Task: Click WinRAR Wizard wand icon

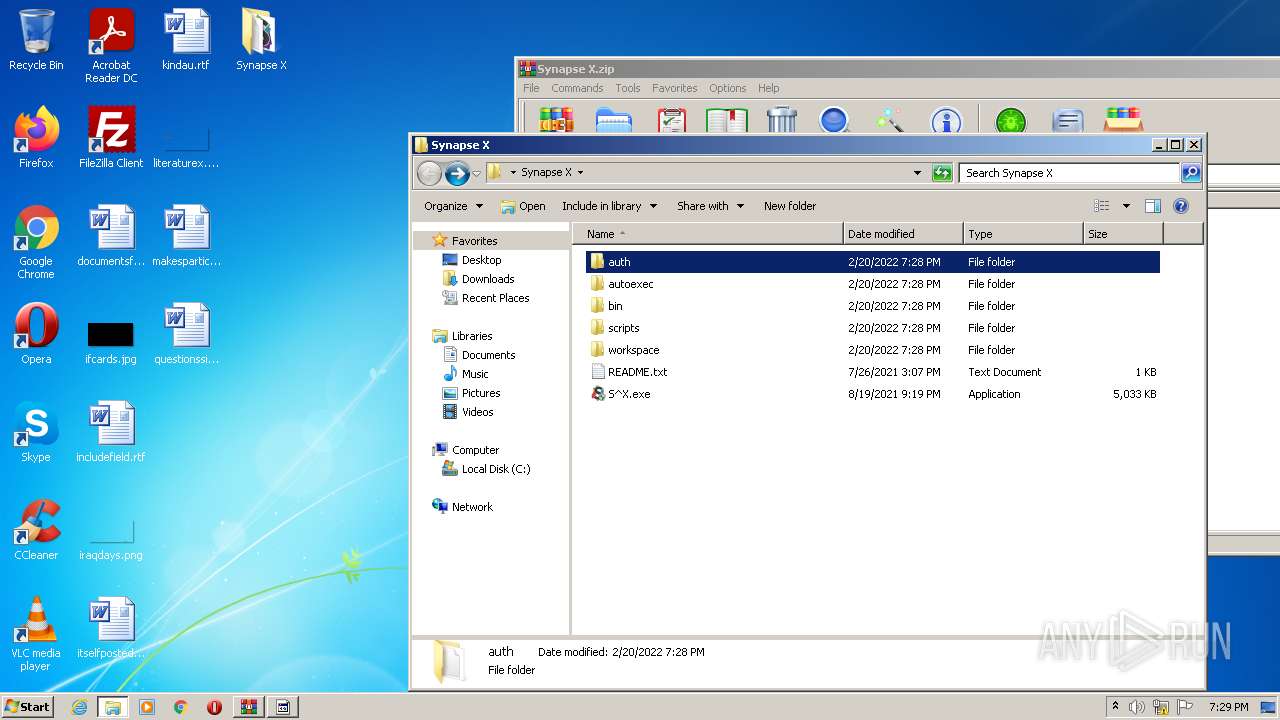Action: point(889,120)
